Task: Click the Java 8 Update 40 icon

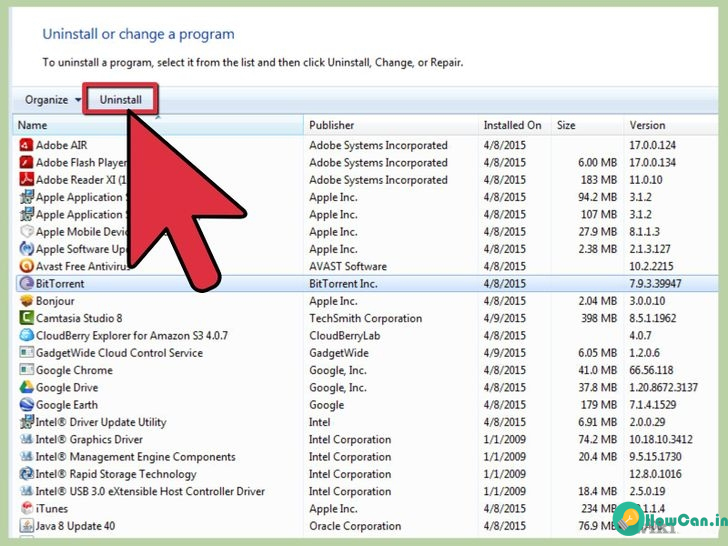Action: (x=26, y=526)
